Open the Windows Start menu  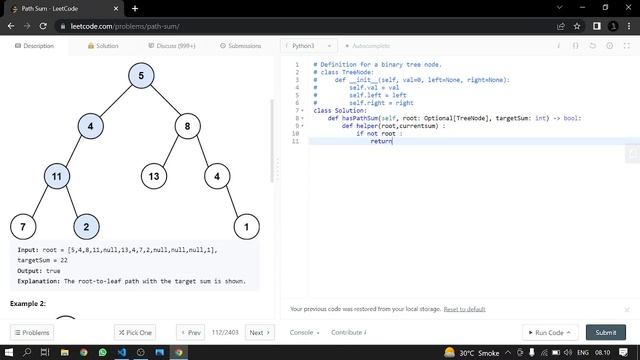click(8, 352)
